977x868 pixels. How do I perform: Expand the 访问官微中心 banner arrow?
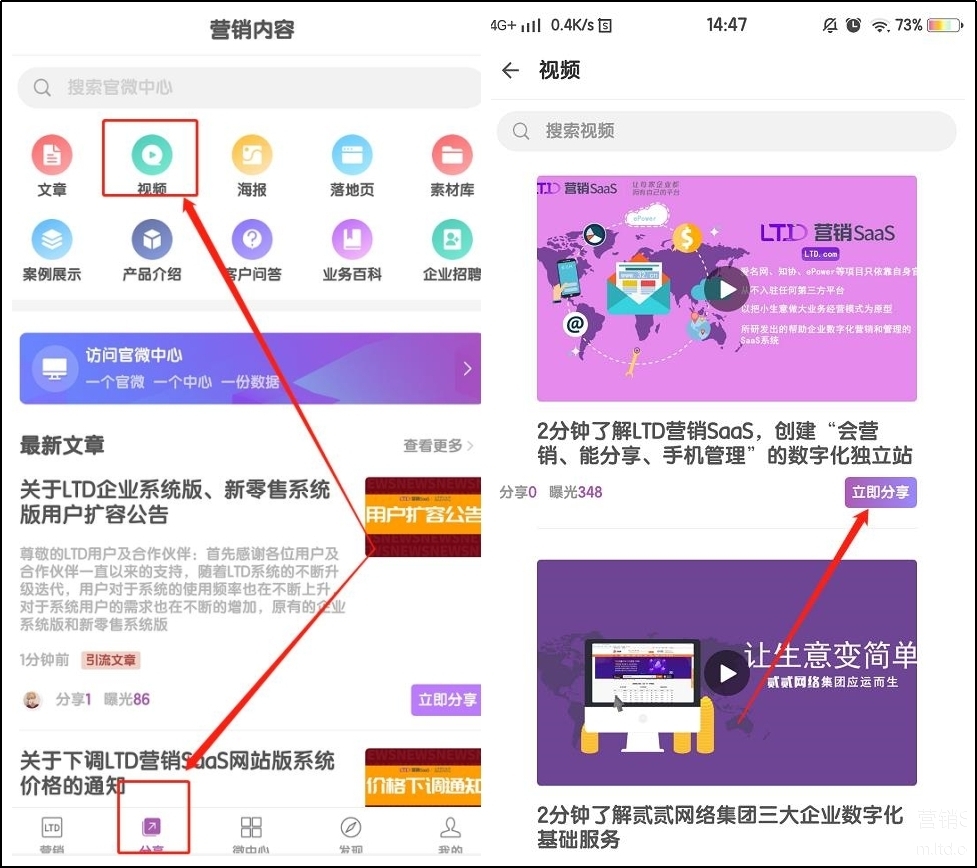pyautogui.click(x=467, y=369)
